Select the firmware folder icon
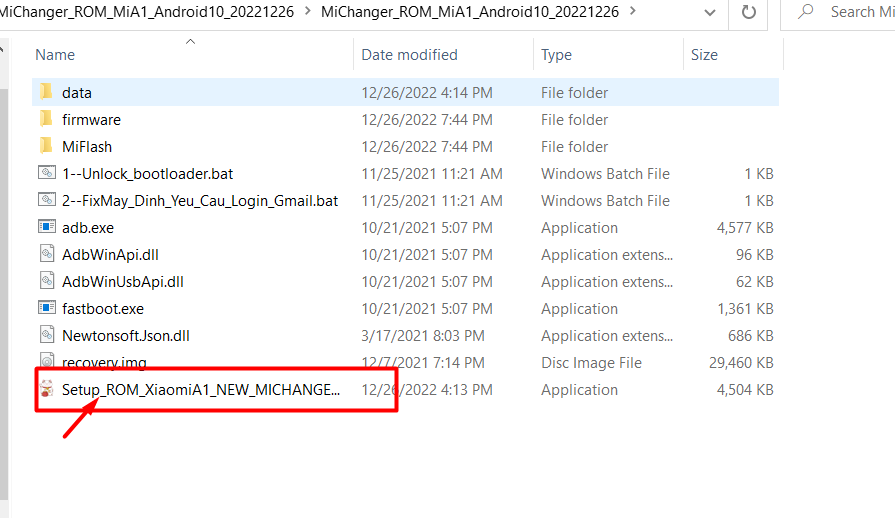 [46, 119]
